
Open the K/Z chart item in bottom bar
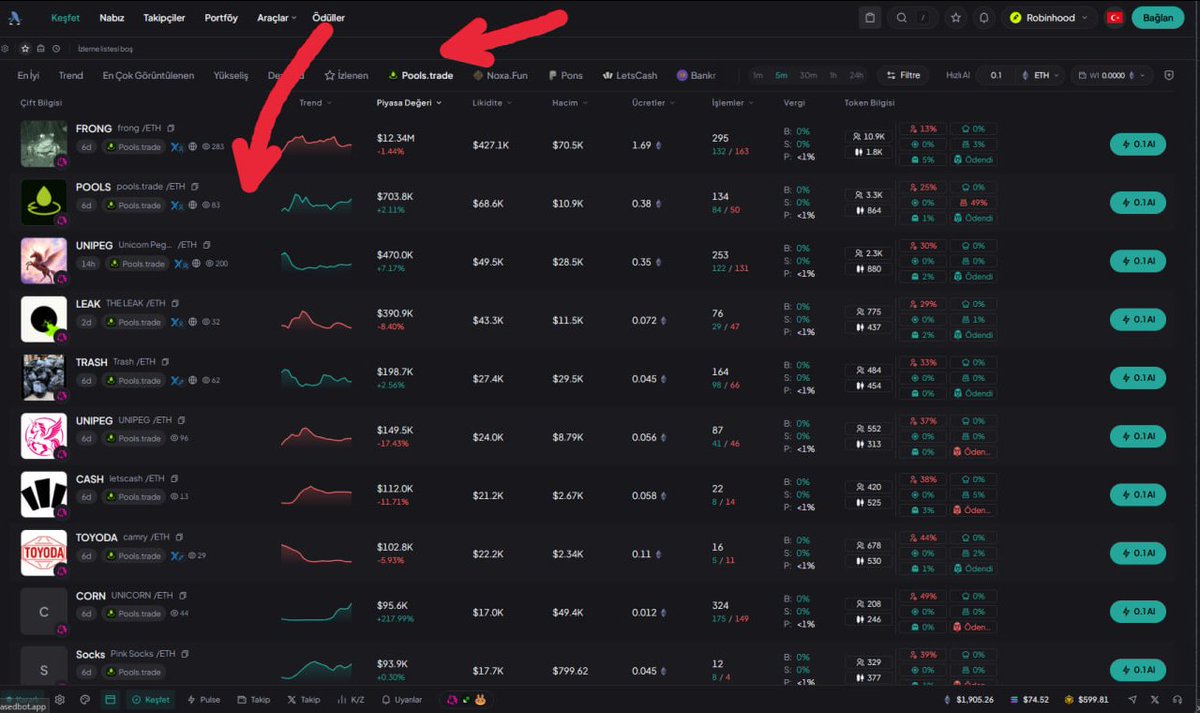[x=351, y=700]
